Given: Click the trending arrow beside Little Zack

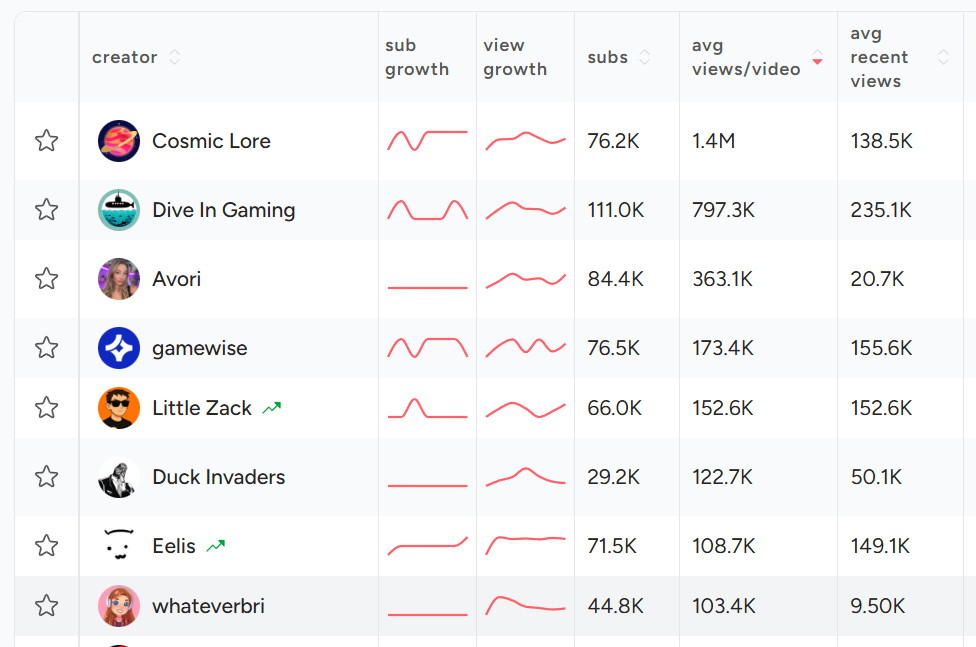Looking at the screenshot, I should [x=272, y=408].
